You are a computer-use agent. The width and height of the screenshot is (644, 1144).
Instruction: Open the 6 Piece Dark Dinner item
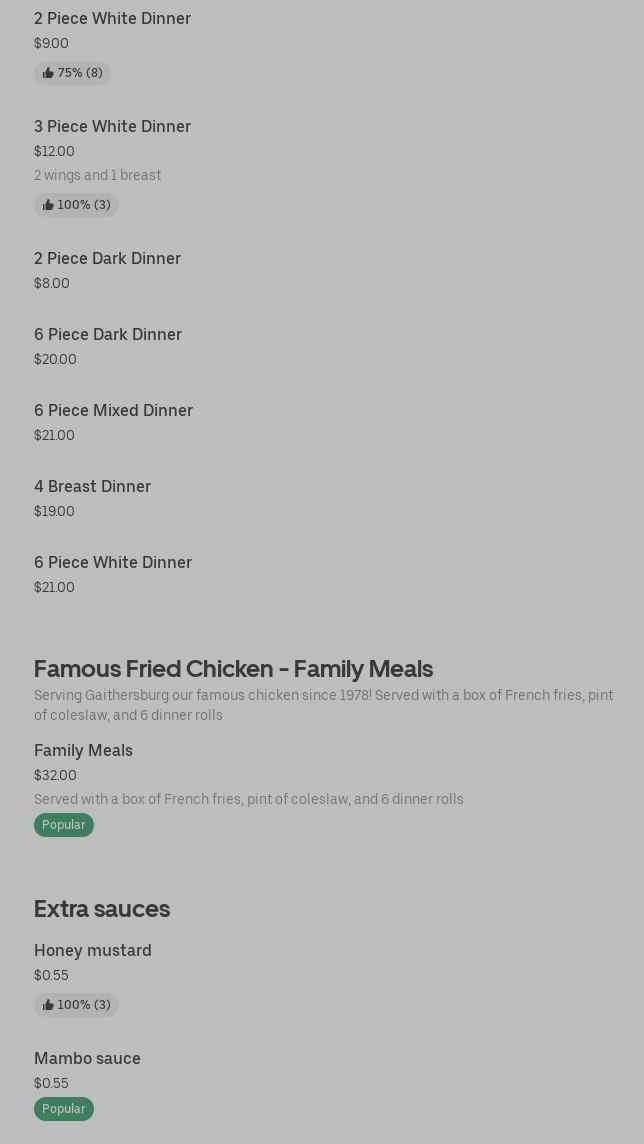tap(108, 334)
